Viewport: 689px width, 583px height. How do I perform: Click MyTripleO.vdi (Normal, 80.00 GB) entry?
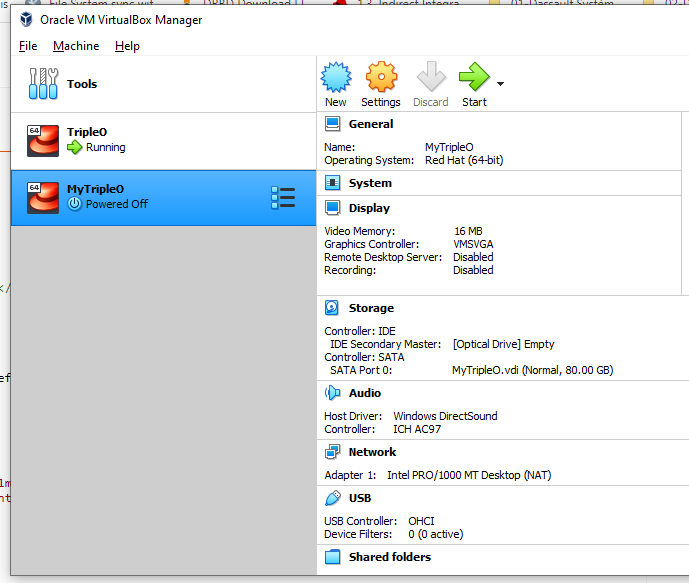pos(533,370)
